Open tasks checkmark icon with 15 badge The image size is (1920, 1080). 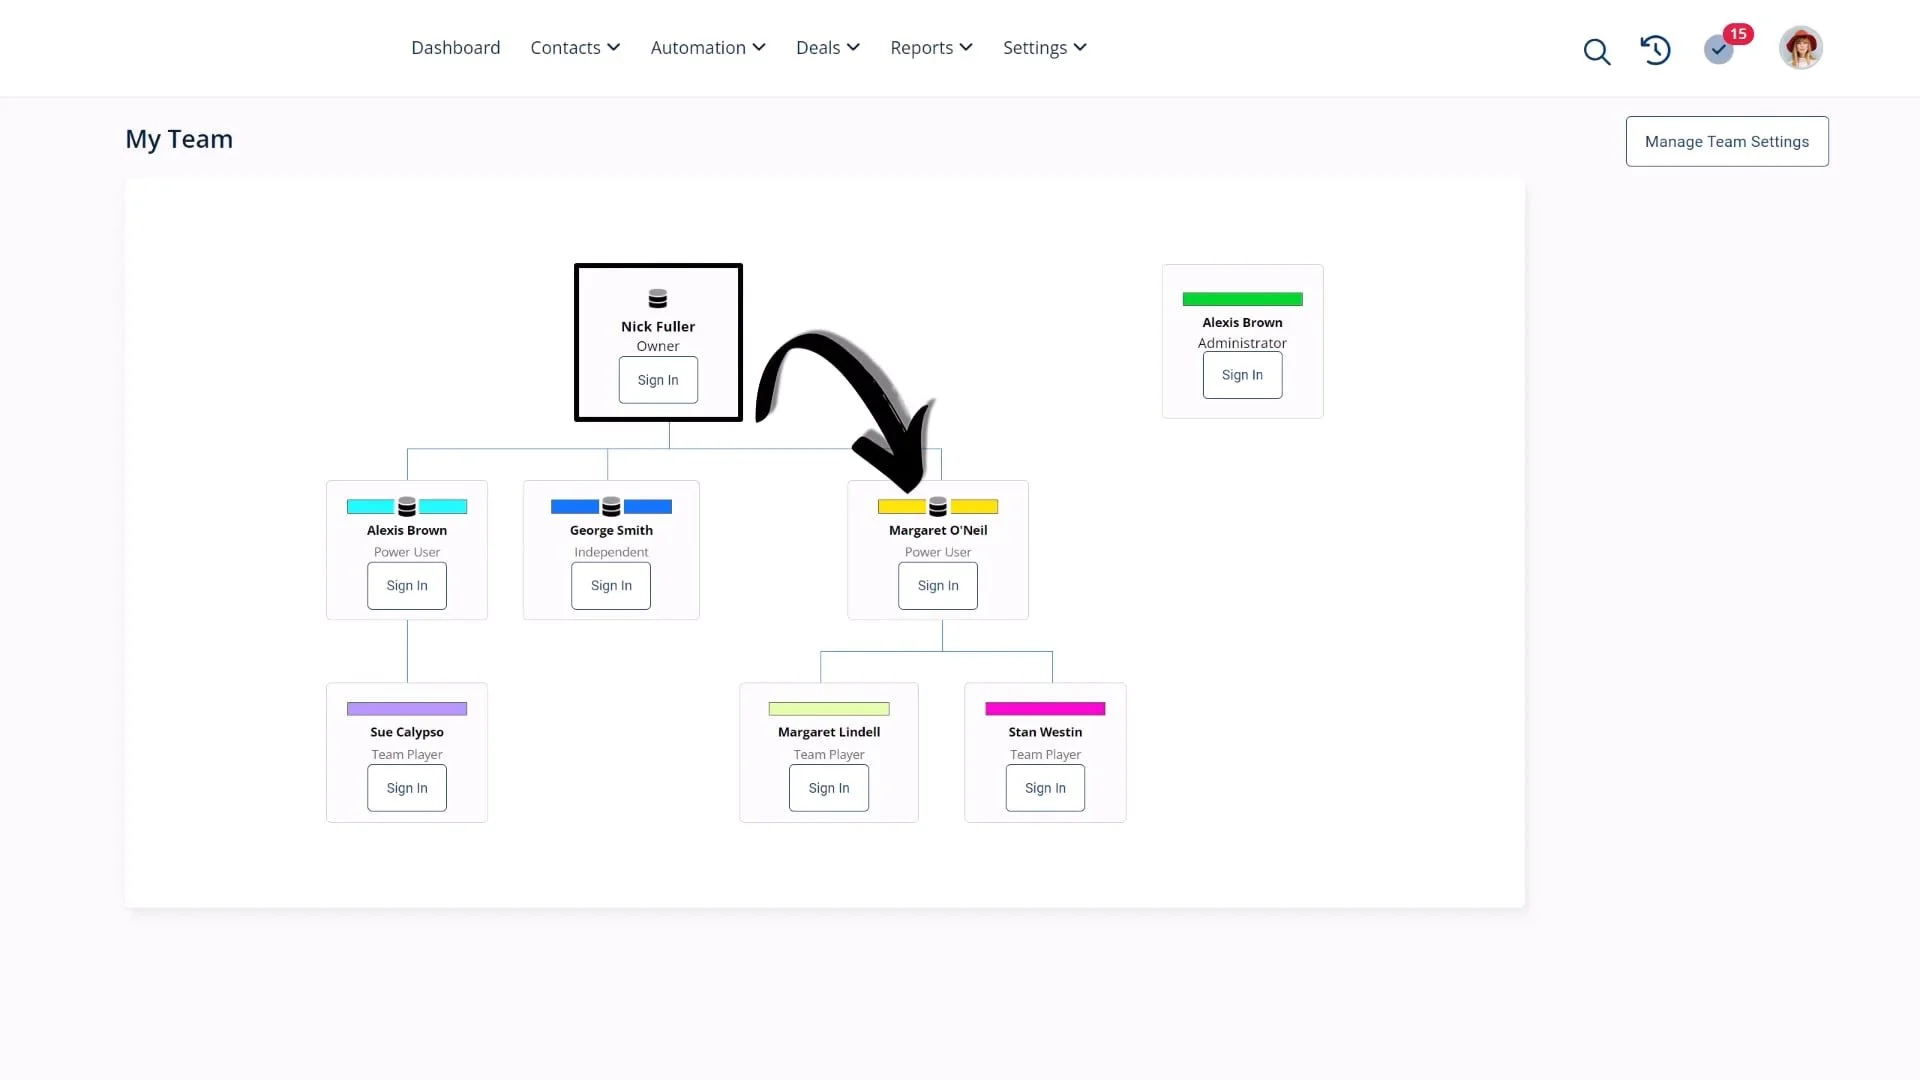point(1719,49)
